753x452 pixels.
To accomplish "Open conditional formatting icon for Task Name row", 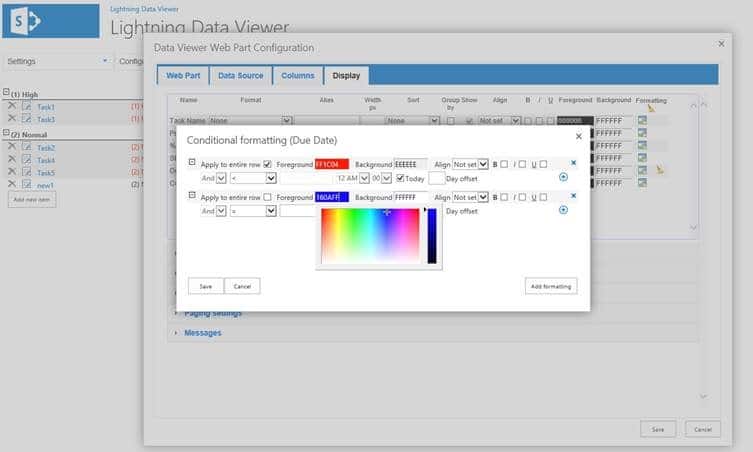I will coord(642,120).
